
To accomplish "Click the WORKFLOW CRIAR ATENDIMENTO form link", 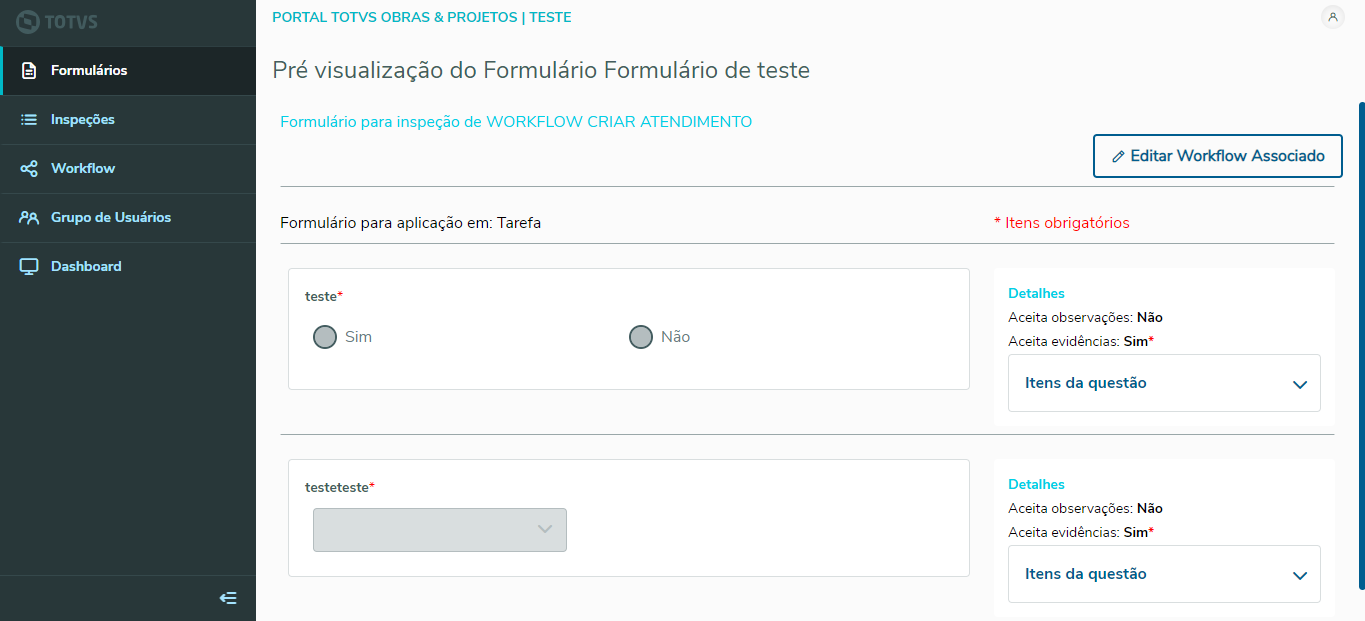I will tap(516, 122).
